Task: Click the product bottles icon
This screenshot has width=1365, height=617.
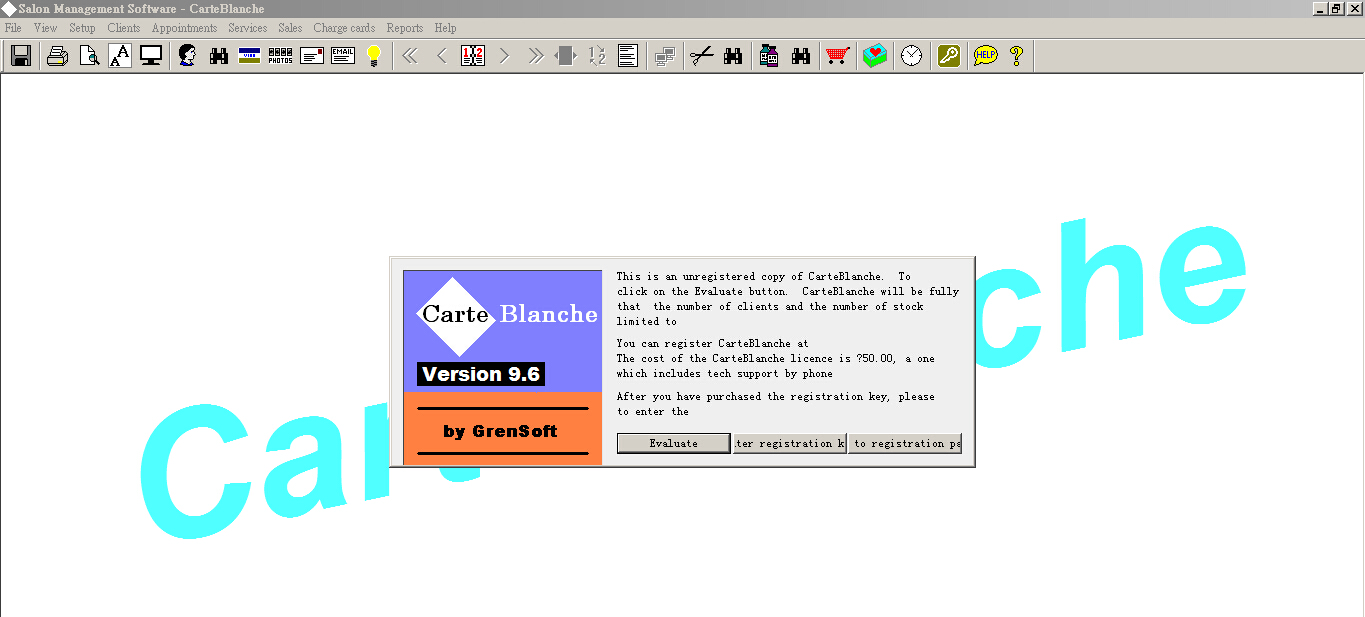Action: (x=769, y=56)
